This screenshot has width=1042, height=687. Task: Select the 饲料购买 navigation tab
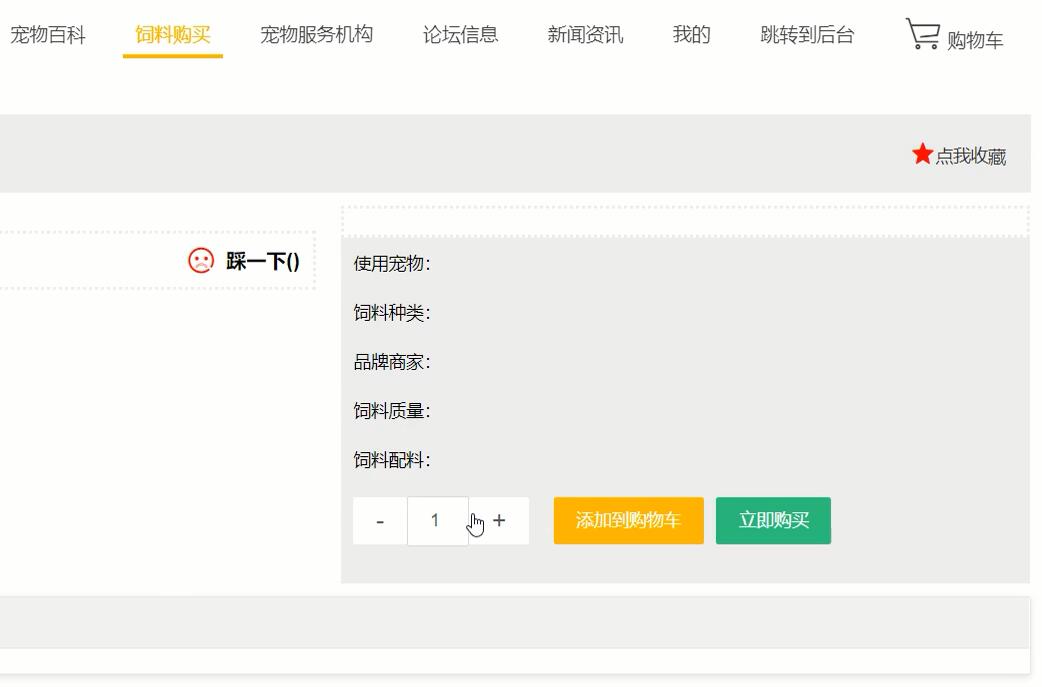172,35
